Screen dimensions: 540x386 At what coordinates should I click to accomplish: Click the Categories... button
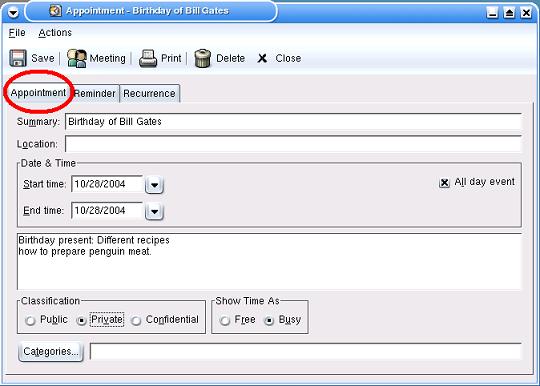coord(51,352)
